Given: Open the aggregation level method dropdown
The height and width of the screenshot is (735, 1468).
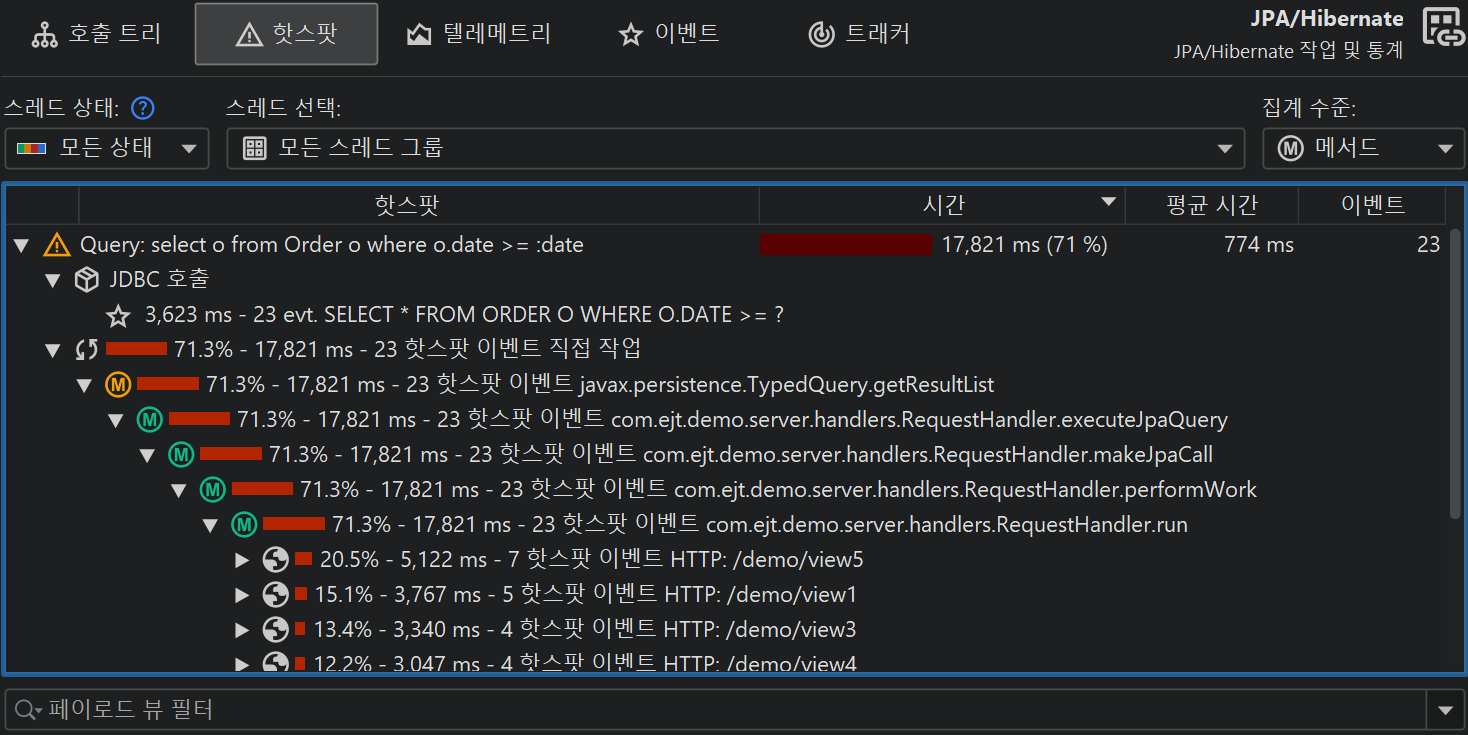Looking at the screenshot, I should [x=1363, y=149].
